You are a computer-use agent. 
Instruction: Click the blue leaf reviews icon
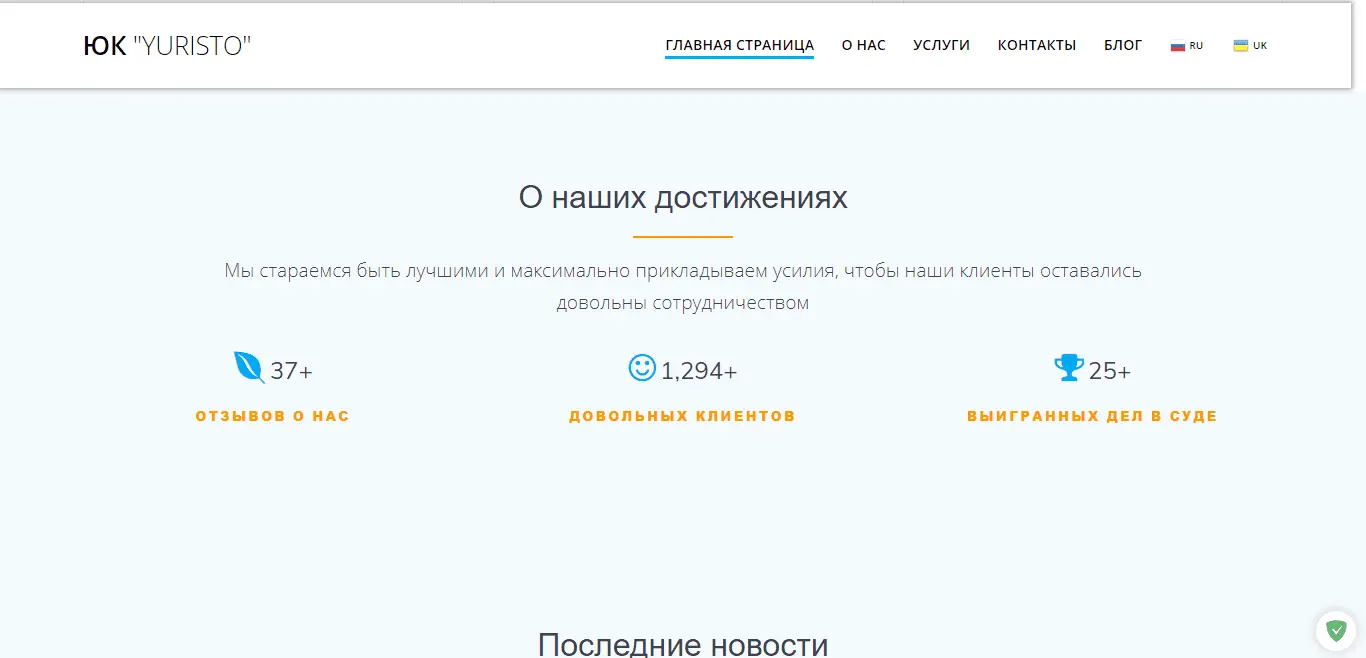click(248, 368)
